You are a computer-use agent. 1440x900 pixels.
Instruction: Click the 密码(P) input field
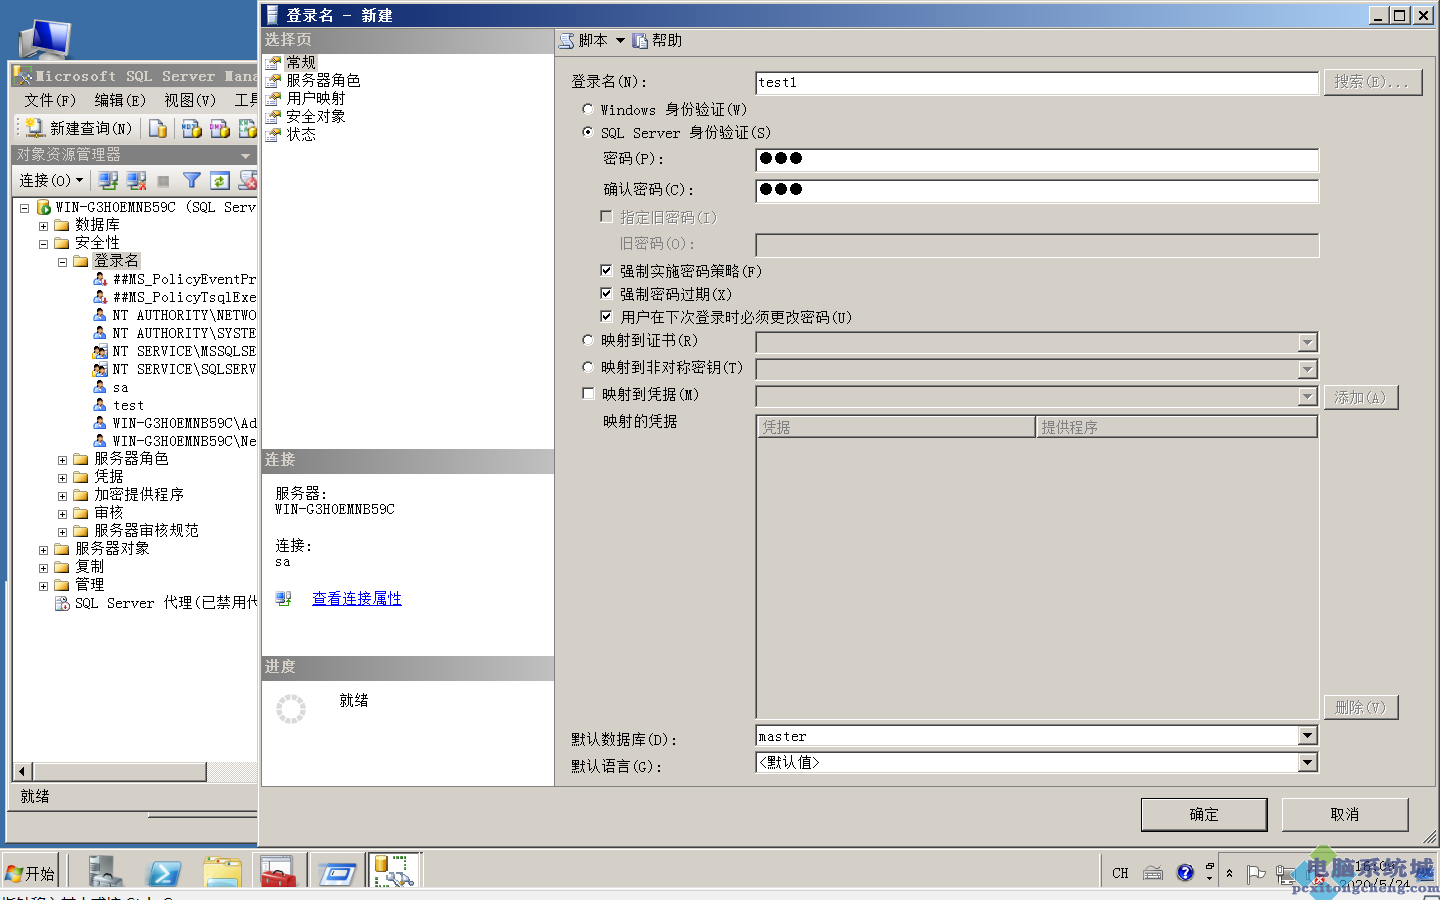coord(1037,159)
